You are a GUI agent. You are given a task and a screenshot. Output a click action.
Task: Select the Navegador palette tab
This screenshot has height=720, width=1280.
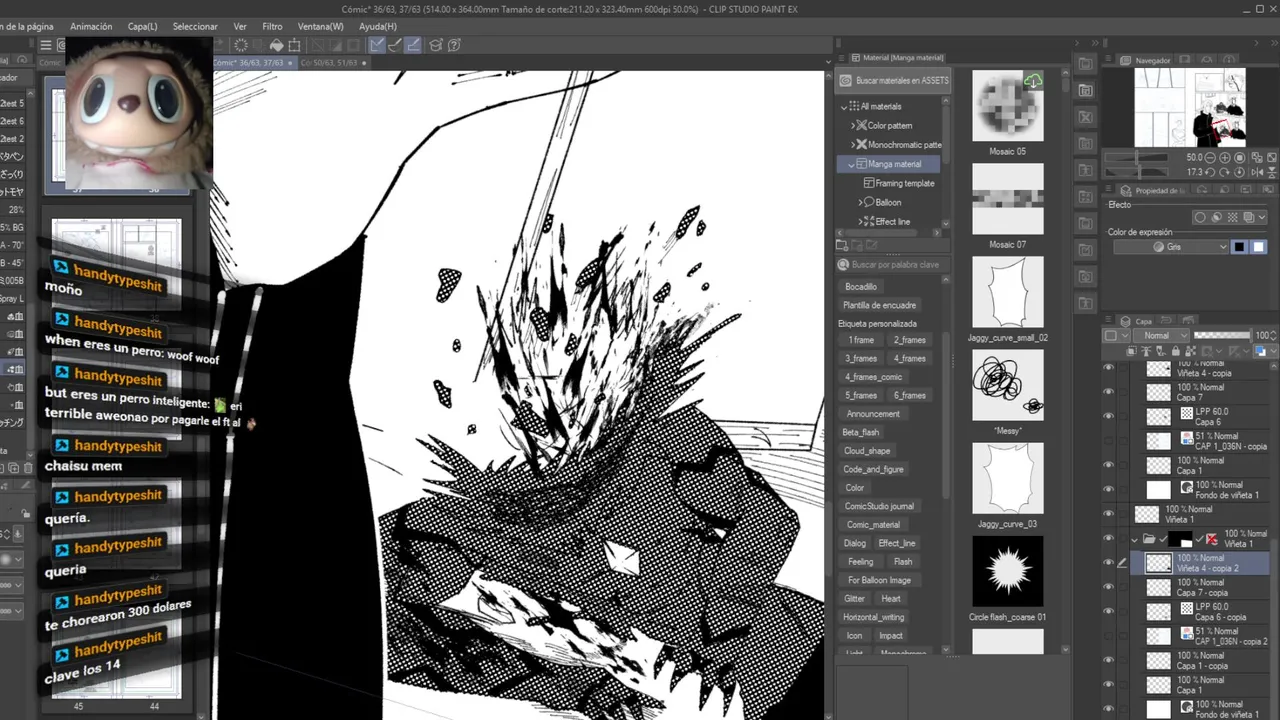pos(1152,60)
